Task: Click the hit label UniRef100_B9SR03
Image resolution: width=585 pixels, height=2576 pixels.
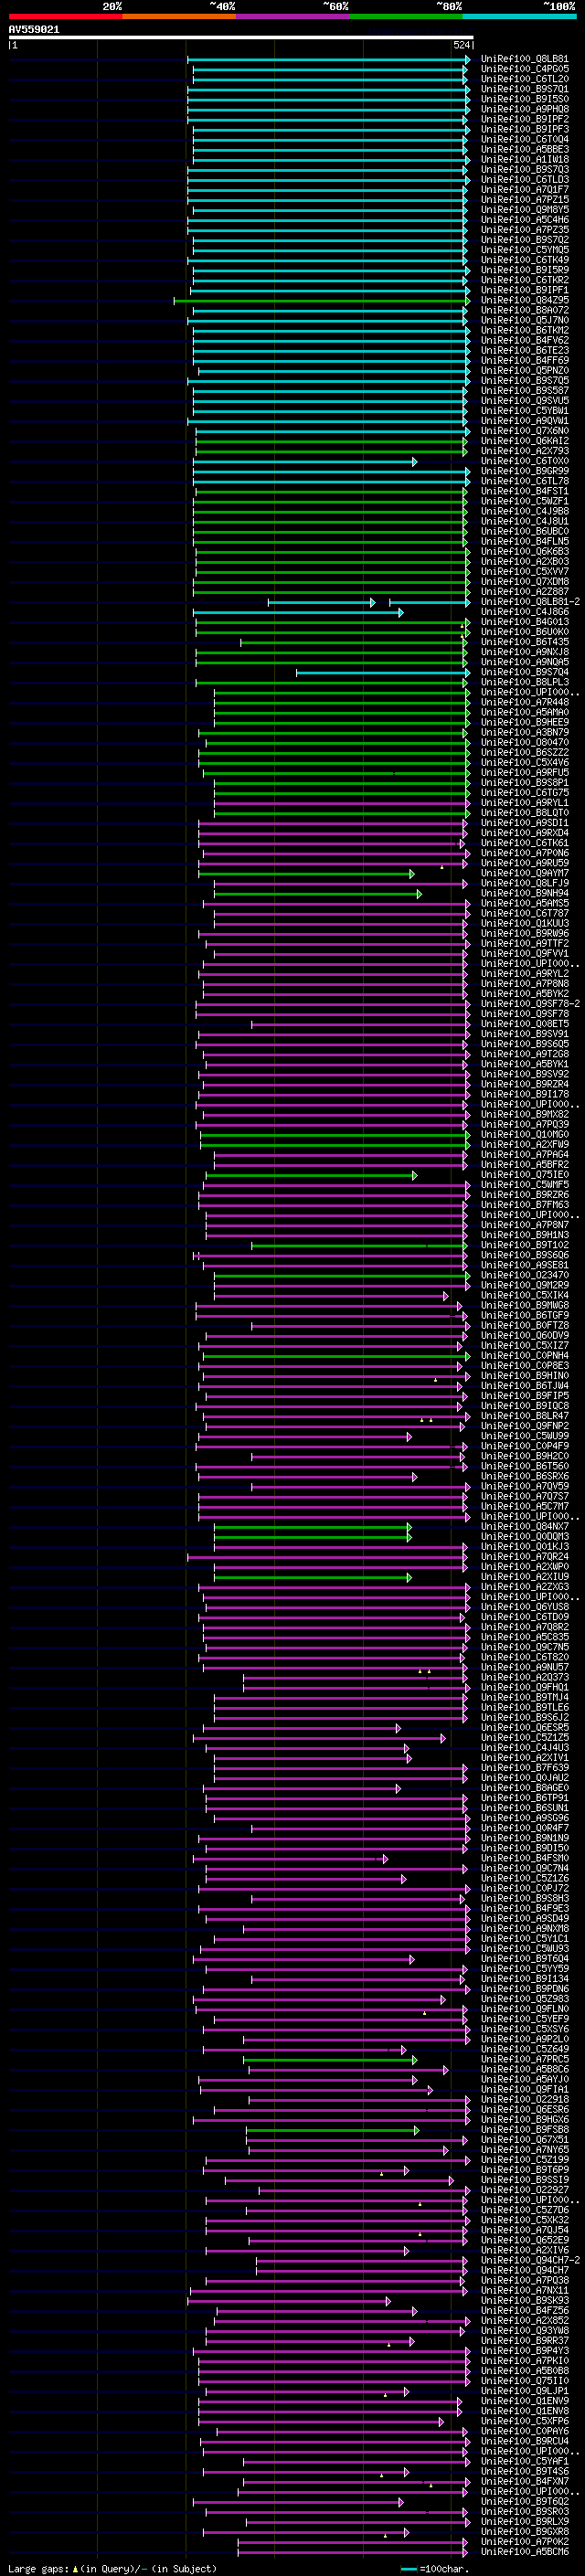Action: point(524,2511)
